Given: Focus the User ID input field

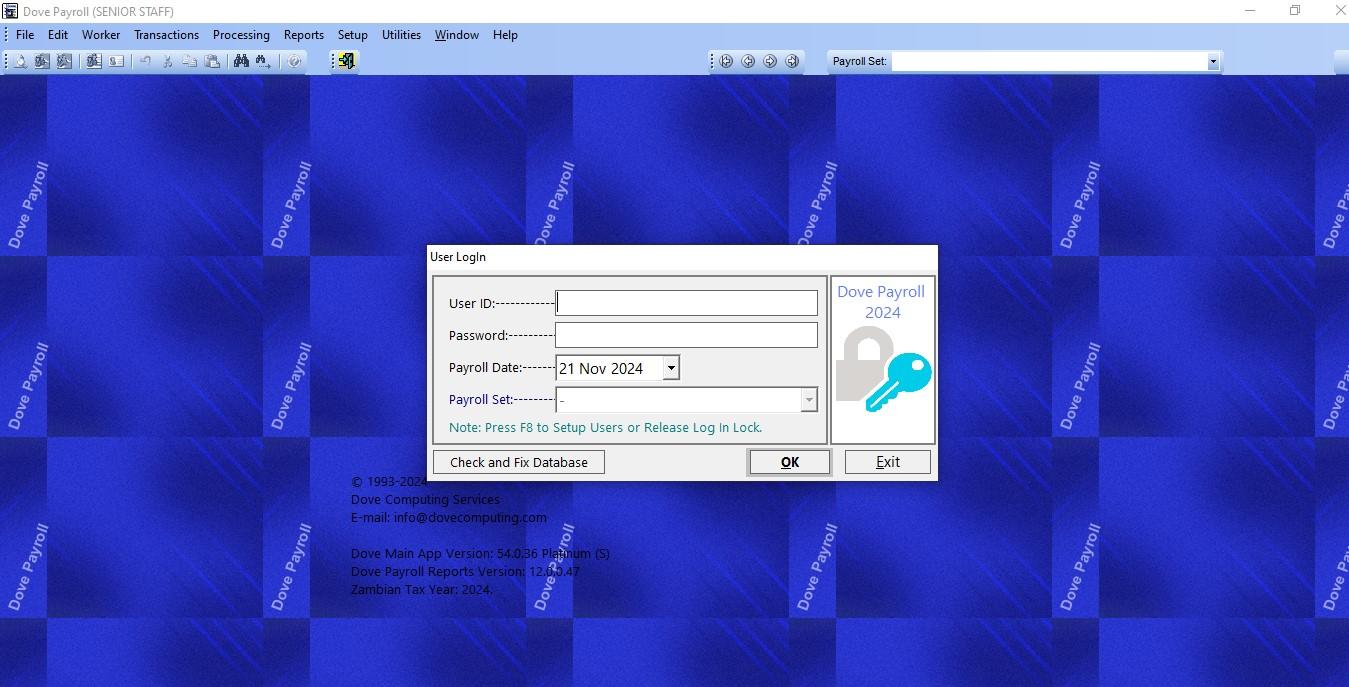Looking at the screenshot, I should (686, 303).
